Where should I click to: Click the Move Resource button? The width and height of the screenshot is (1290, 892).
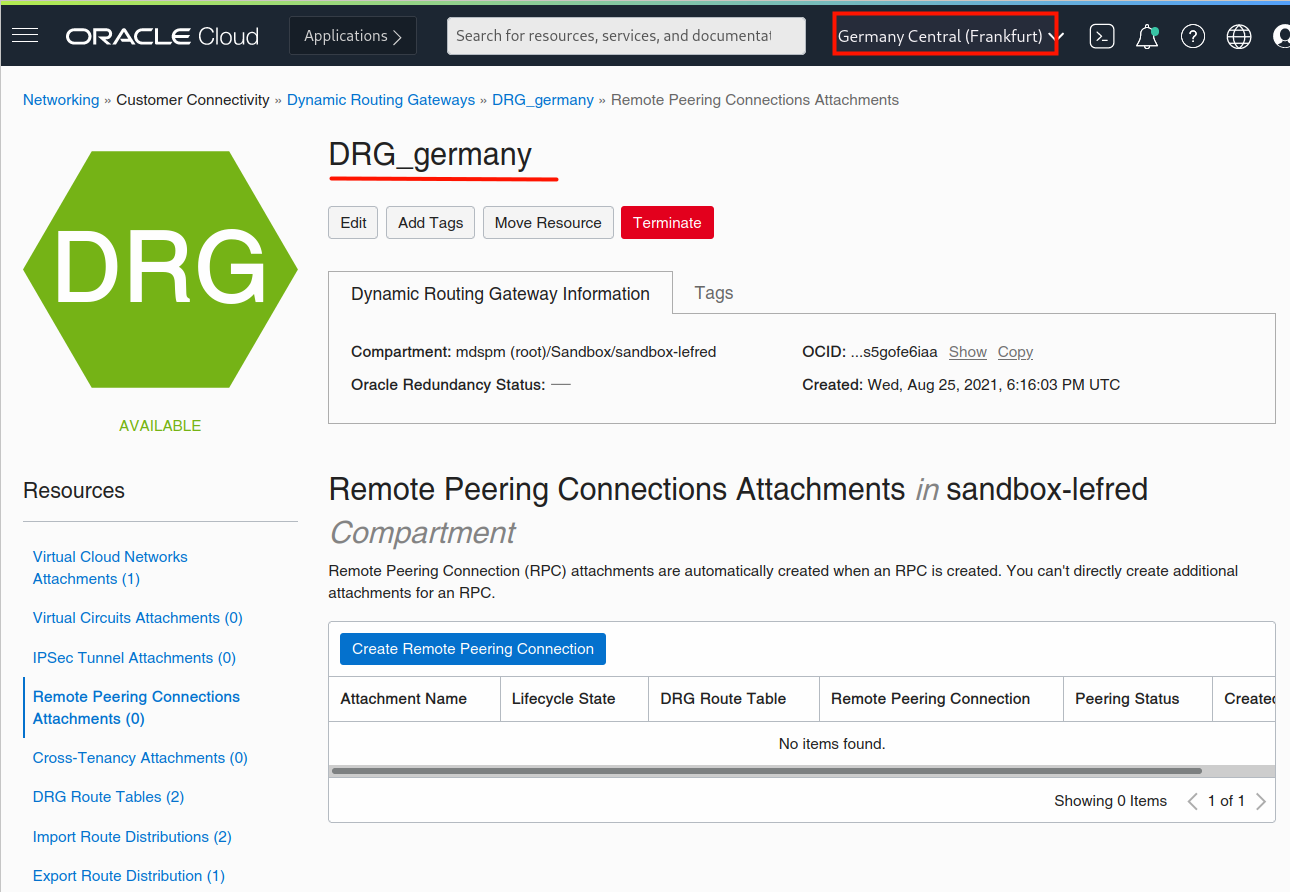pos(548,223)
